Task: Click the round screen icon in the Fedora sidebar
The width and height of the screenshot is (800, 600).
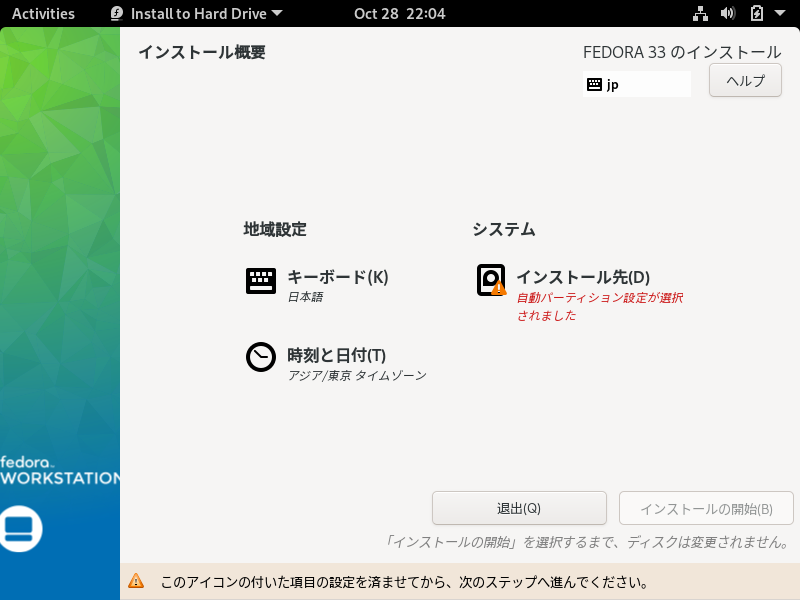Action: tap(19, 529)
